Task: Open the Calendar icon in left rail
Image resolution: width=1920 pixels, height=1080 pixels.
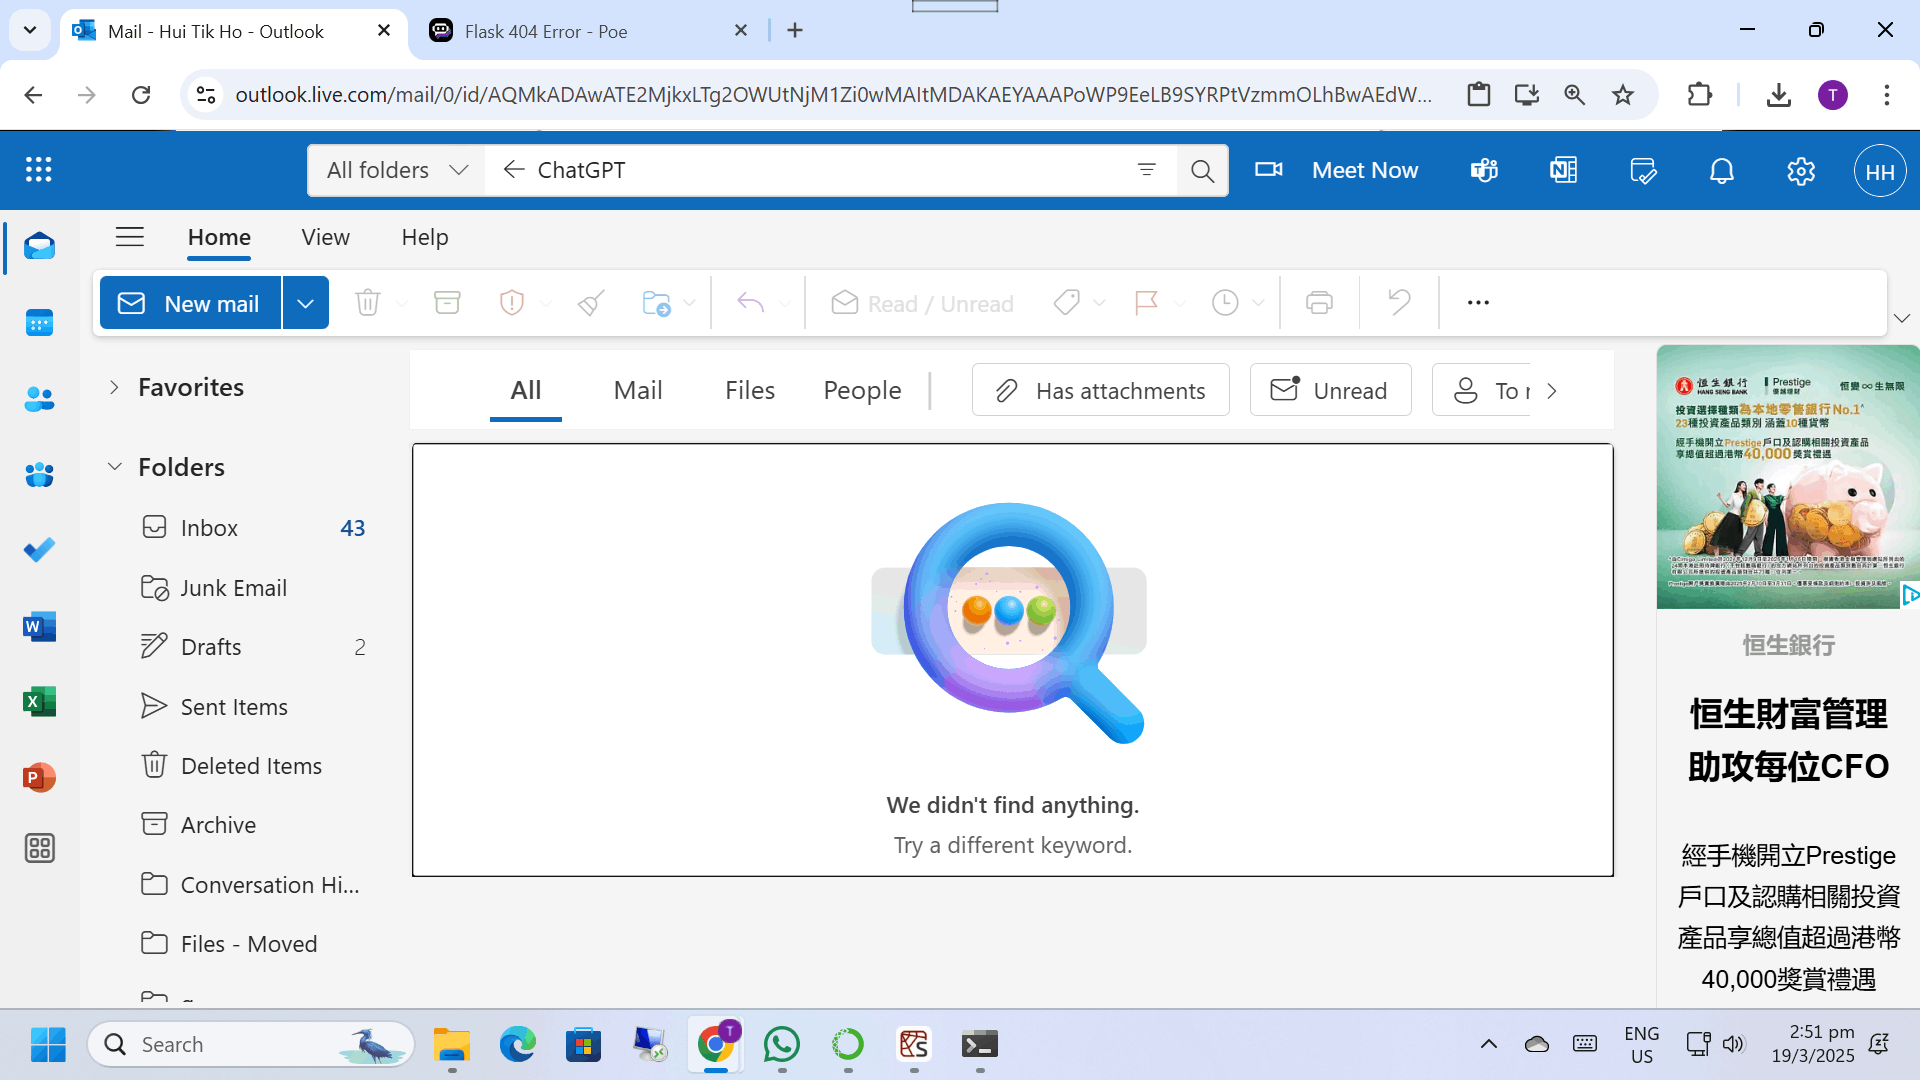Action: 39,323
